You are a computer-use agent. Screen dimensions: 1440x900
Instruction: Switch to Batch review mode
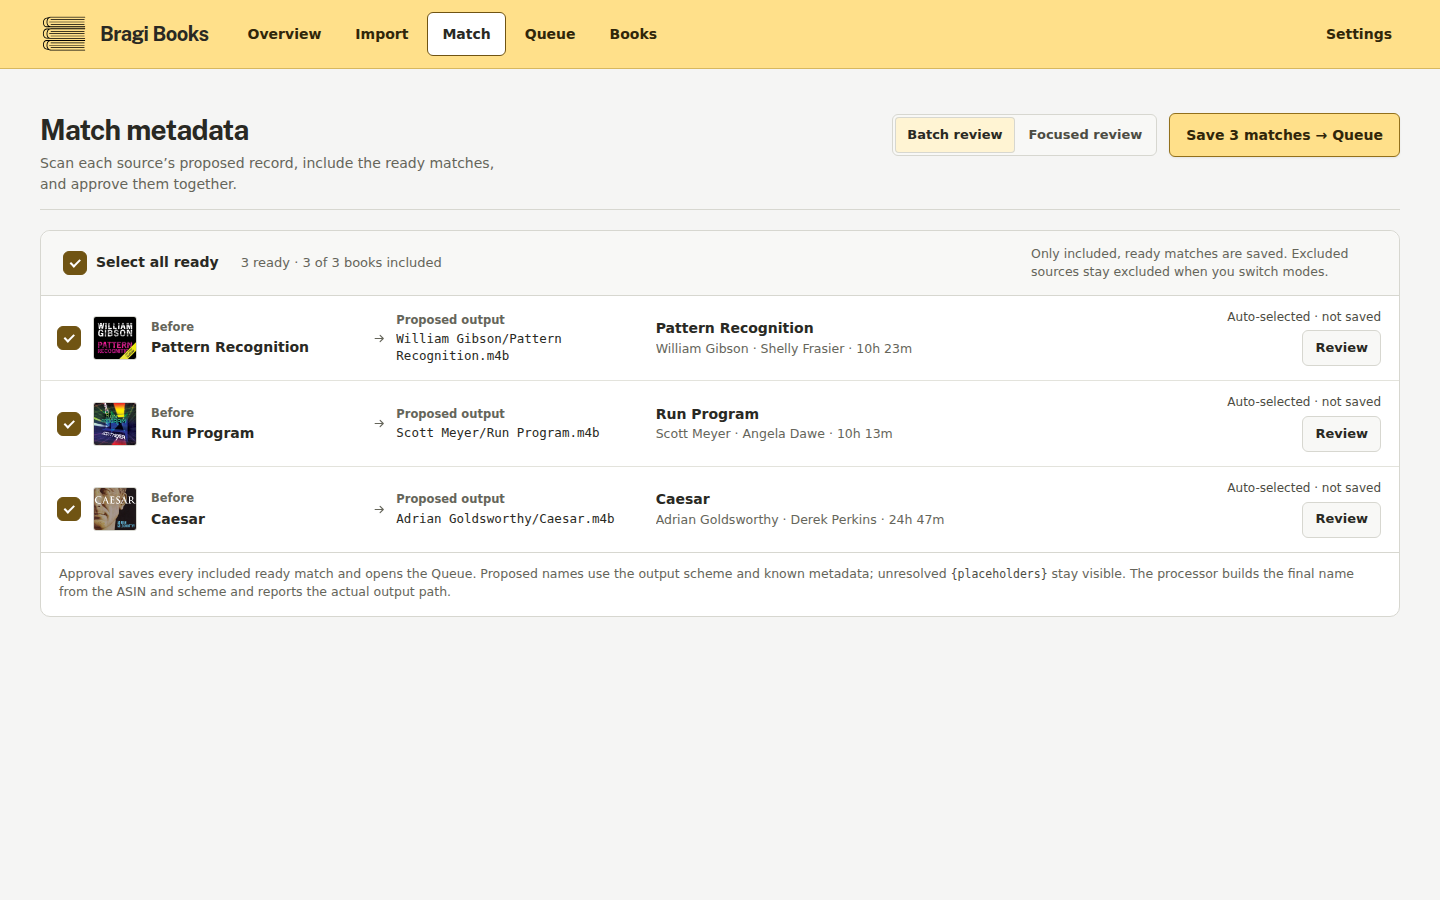[x=954, y=135]
